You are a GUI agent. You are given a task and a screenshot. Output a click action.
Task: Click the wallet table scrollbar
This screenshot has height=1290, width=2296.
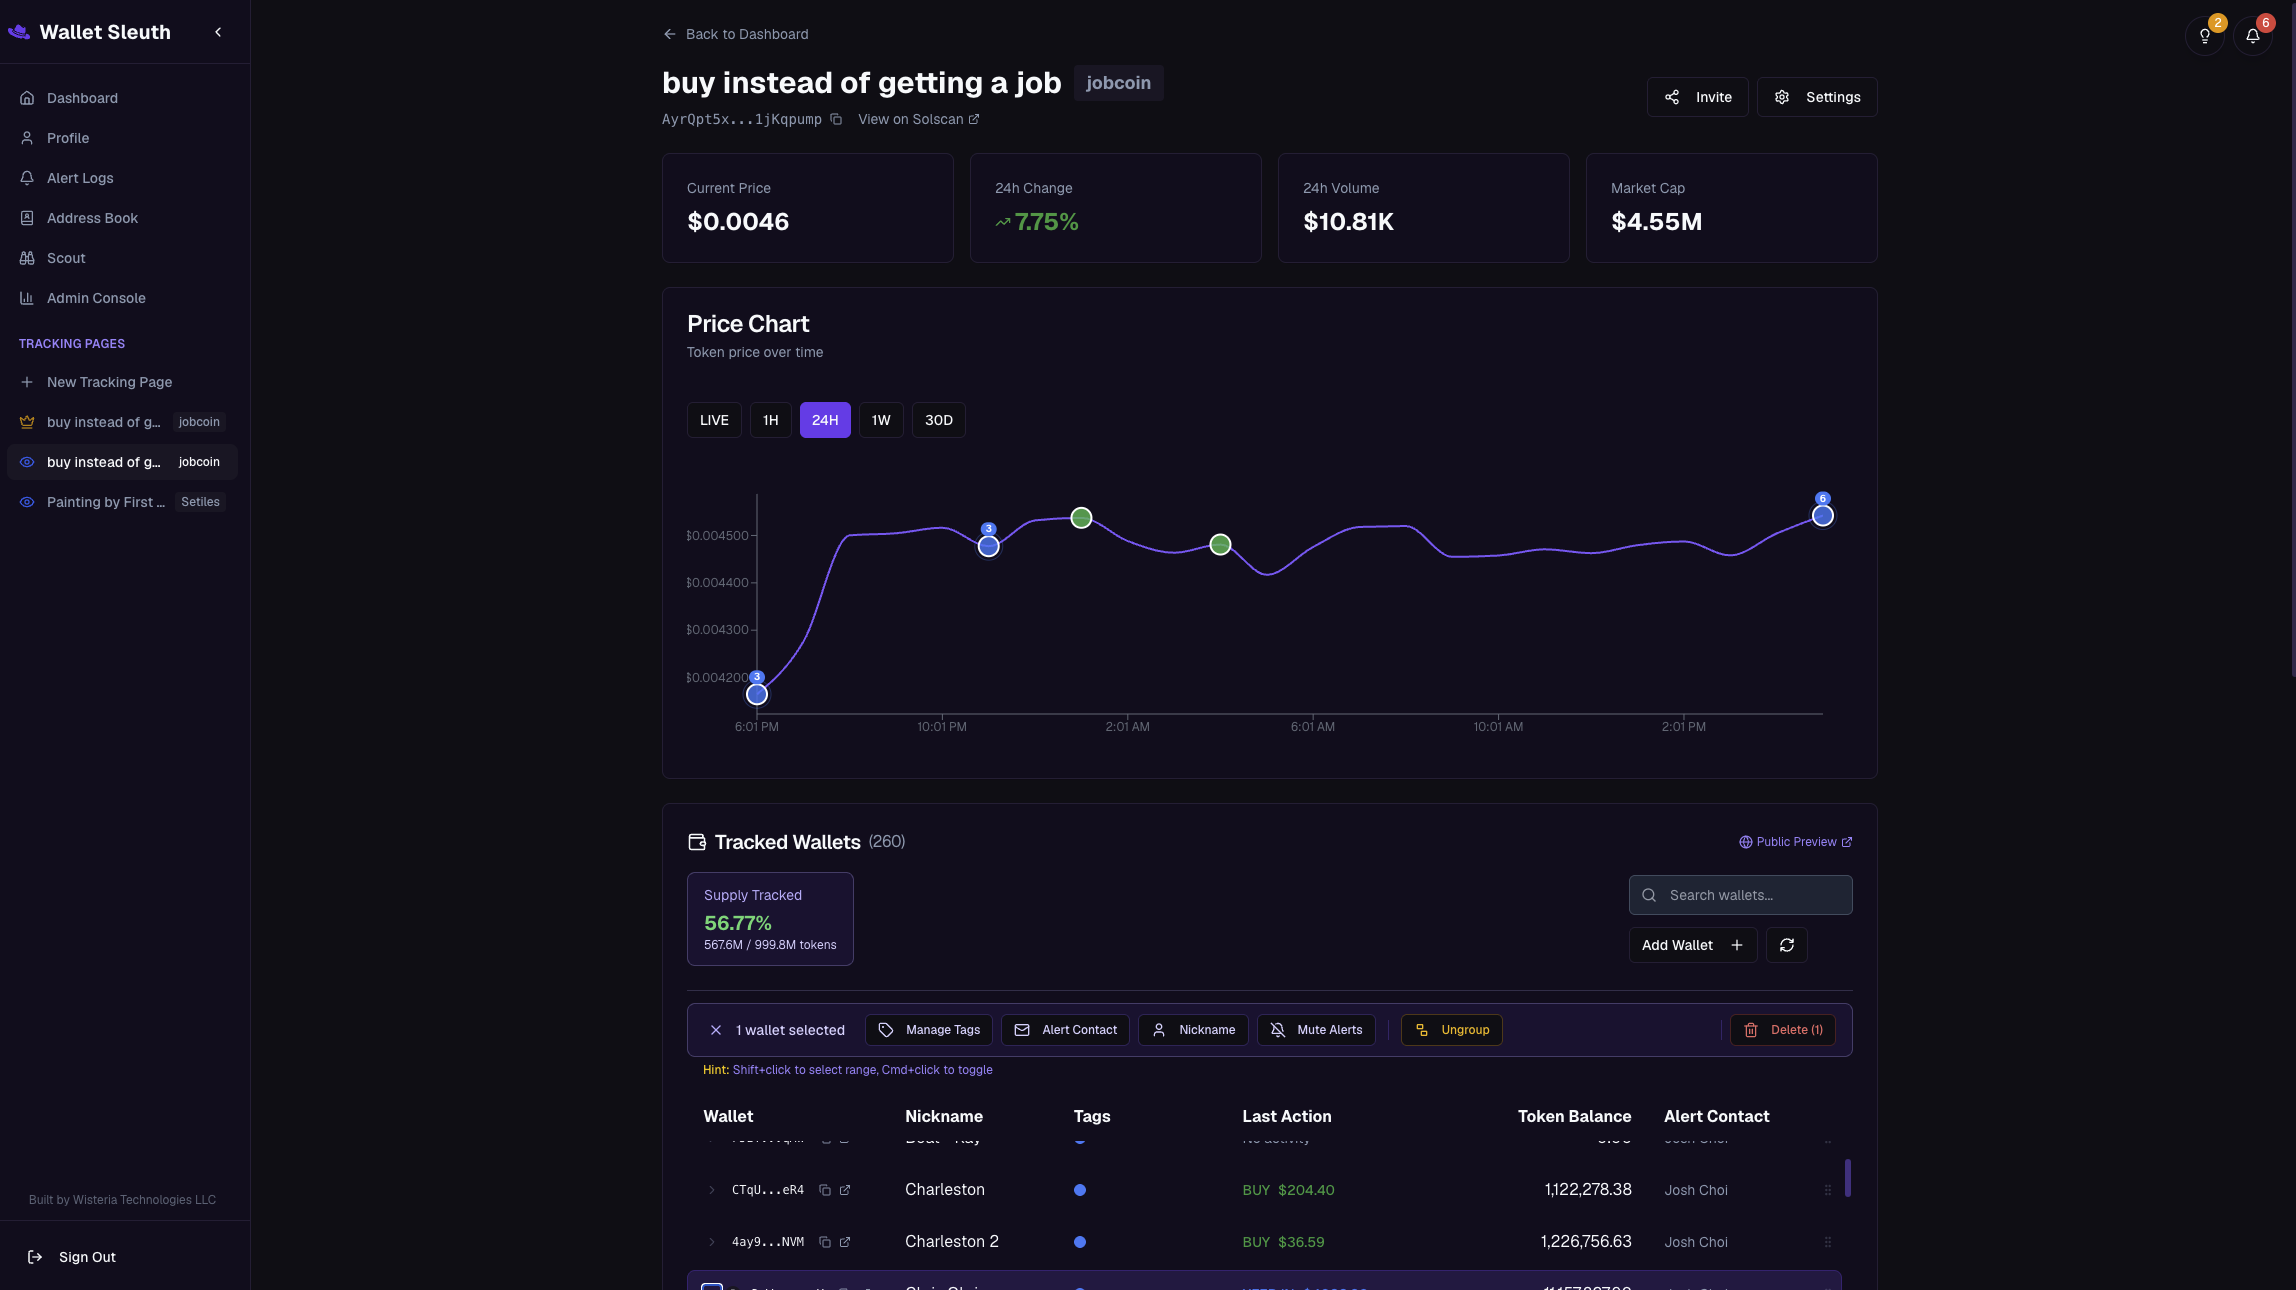[x=1848, y=1178]
